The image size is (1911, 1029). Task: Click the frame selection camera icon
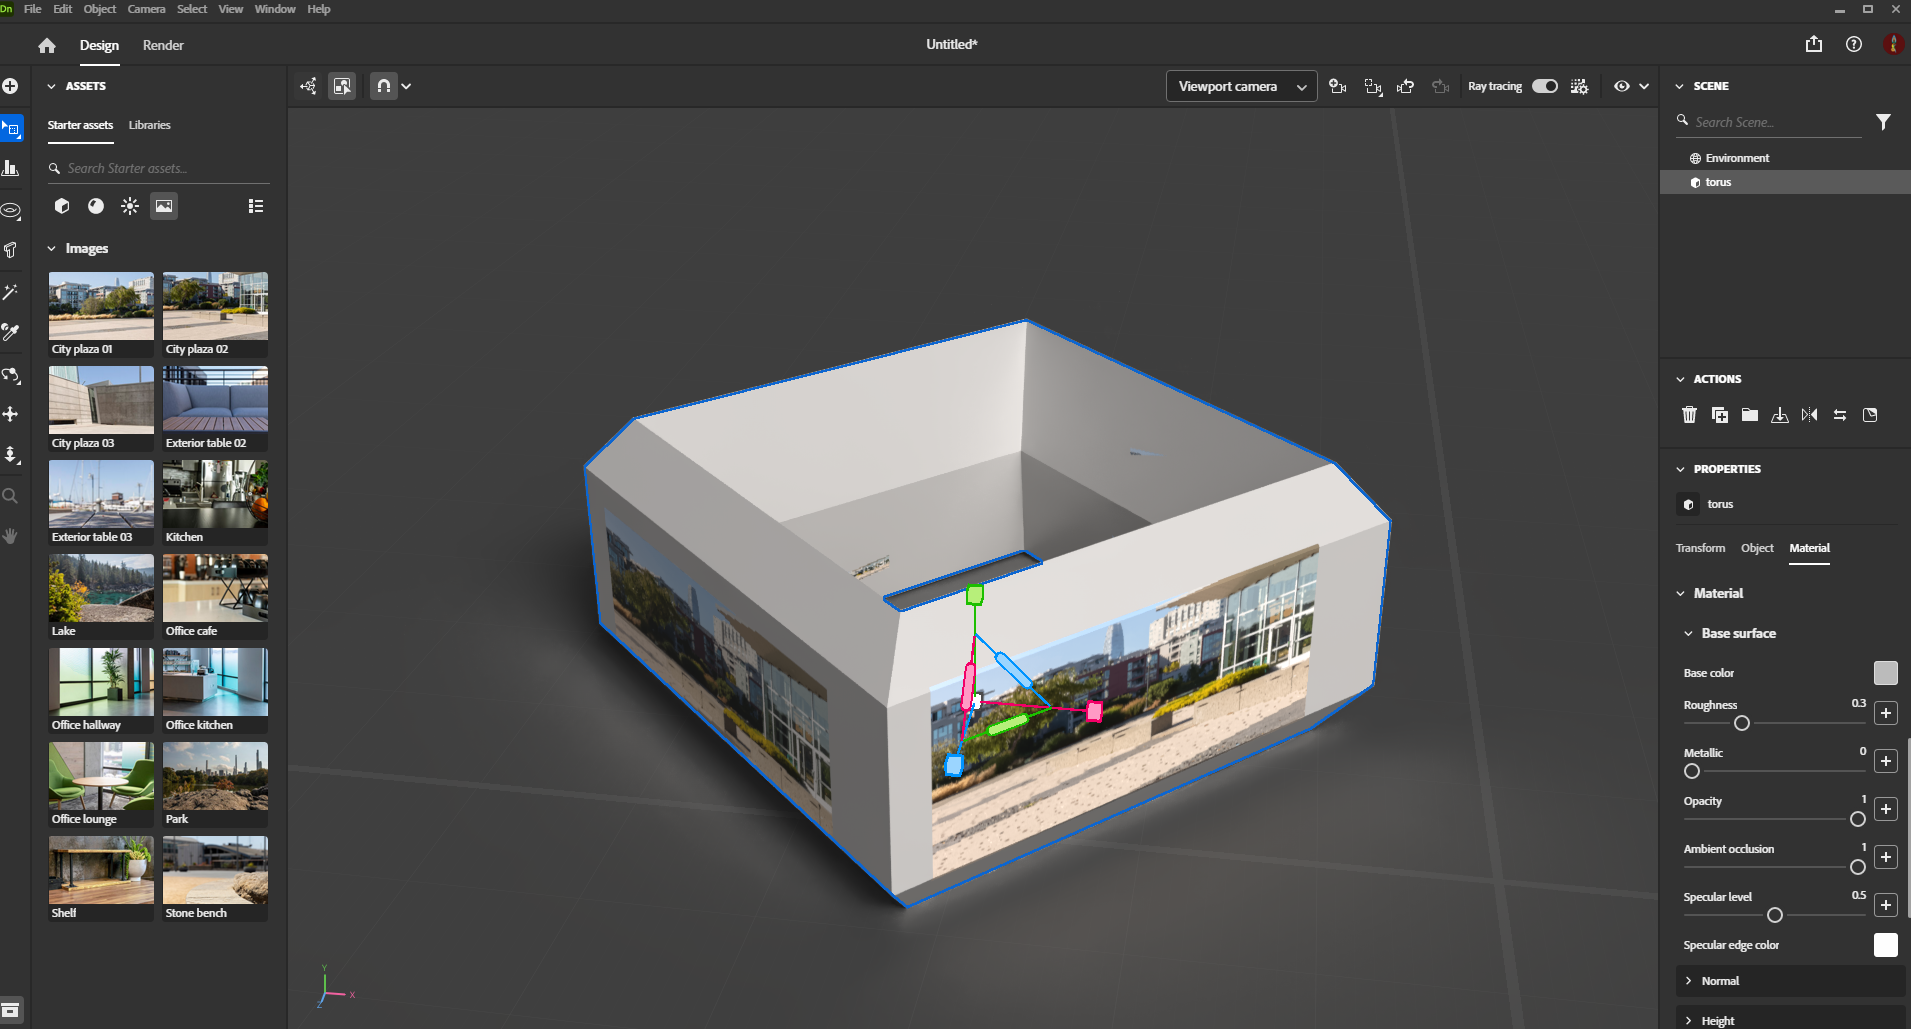tap(1373, 87)
